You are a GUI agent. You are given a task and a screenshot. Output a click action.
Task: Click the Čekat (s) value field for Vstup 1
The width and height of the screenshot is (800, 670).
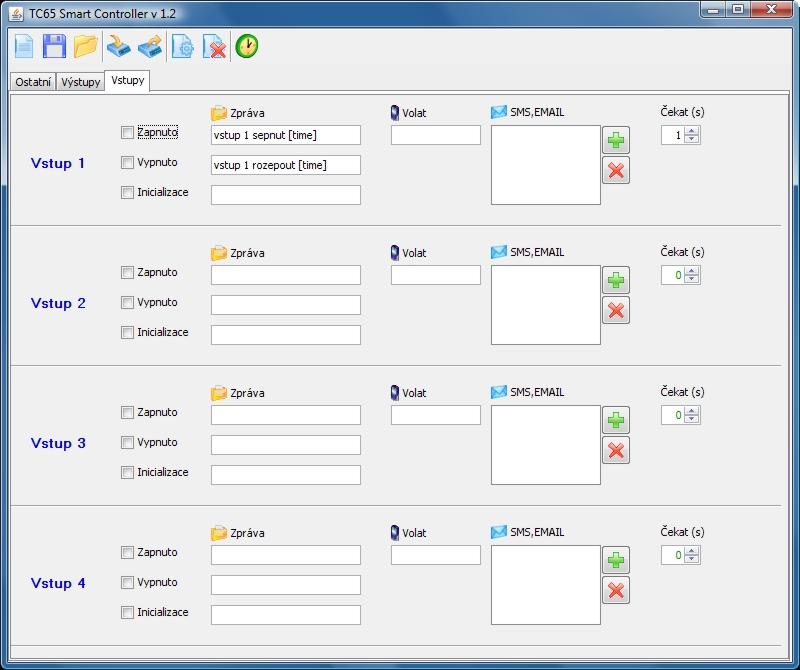point(673,135)
